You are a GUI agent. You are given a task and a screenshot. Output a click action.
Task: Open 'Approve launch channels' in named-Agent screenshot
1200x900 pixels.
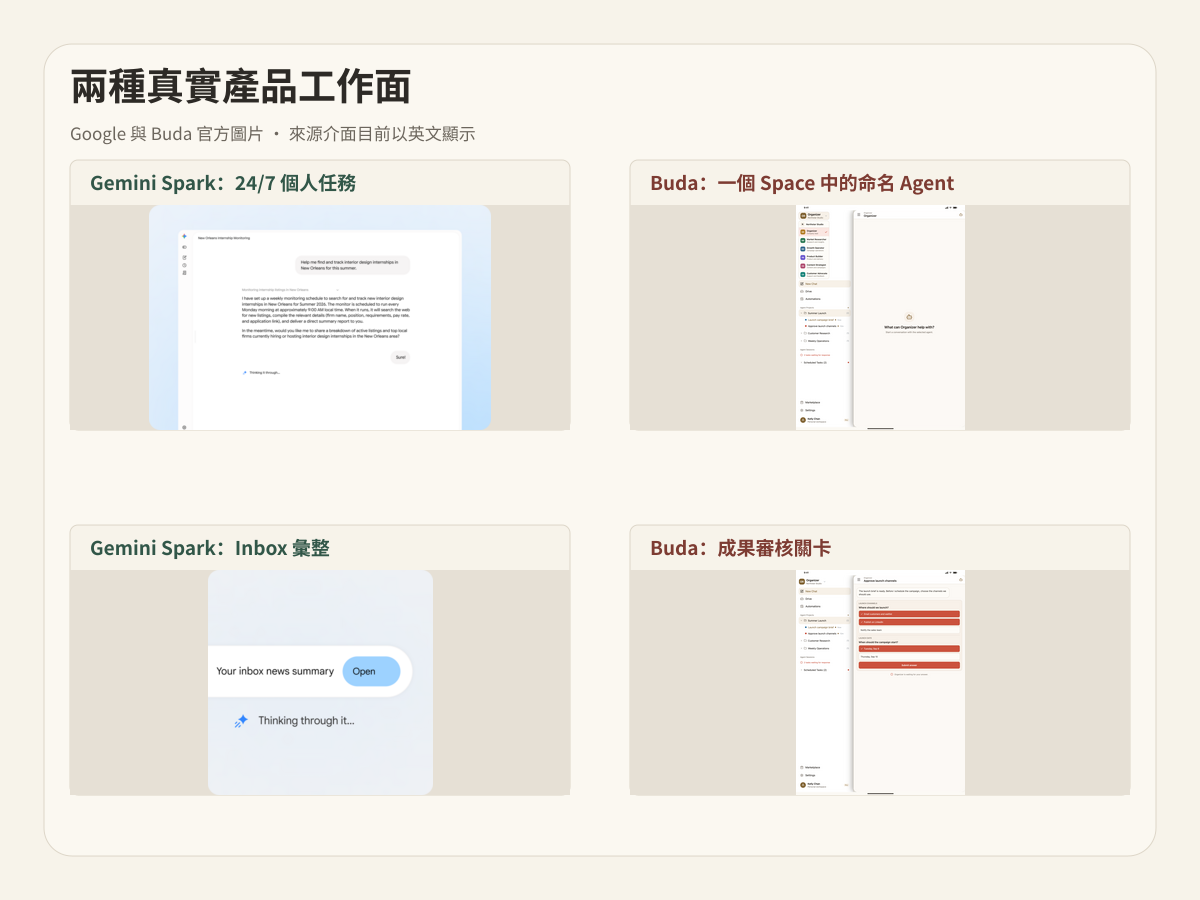(x=823, y=326)
